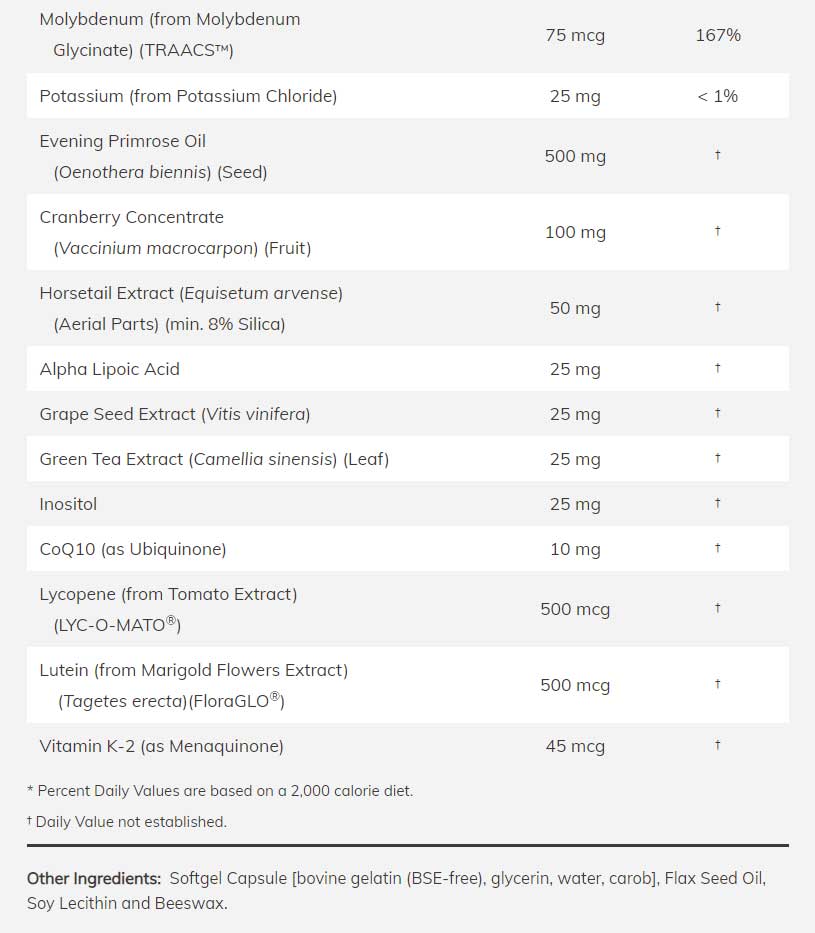Select the Lutein from Marigold Flowers label
The width and height of the screenshot is (815, 933).
(193, 670)
